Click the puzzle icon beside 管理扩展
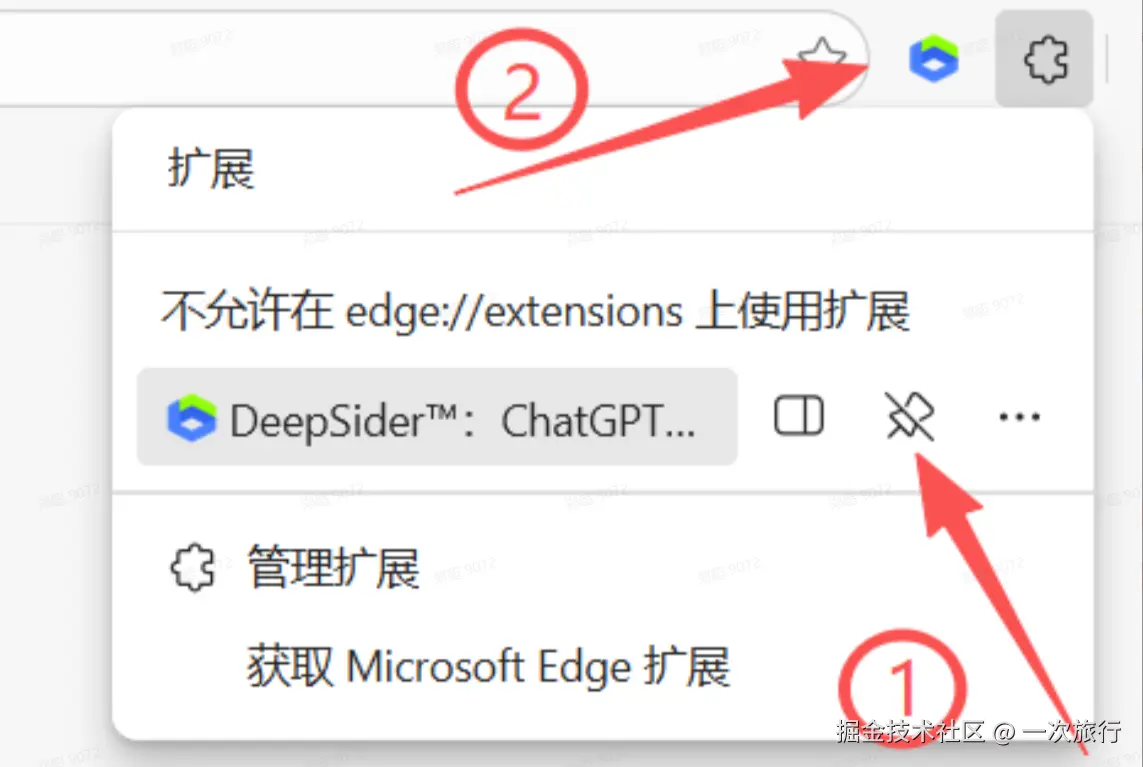The width and height of the screenshot is (1143, 767). pos(192,567)
